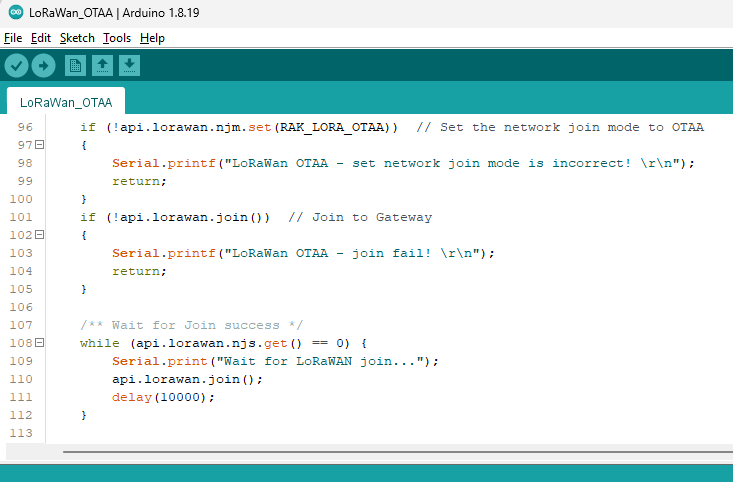Screen dimensions: 733x482
Task: Open a sketch using the Open icon
Action: click(102, 65)
